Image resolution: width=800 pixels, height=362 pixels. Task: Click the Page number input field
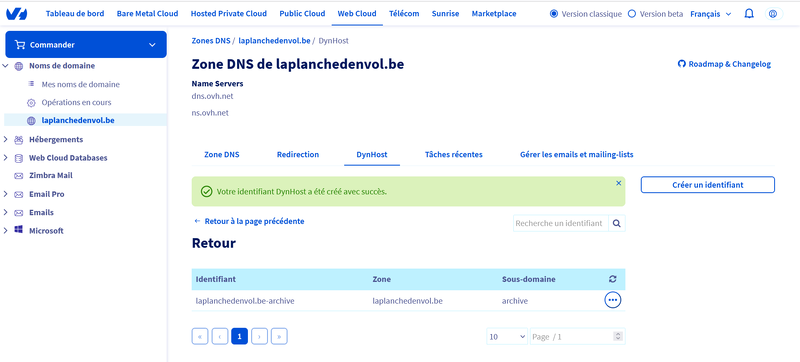pos(578,337)
